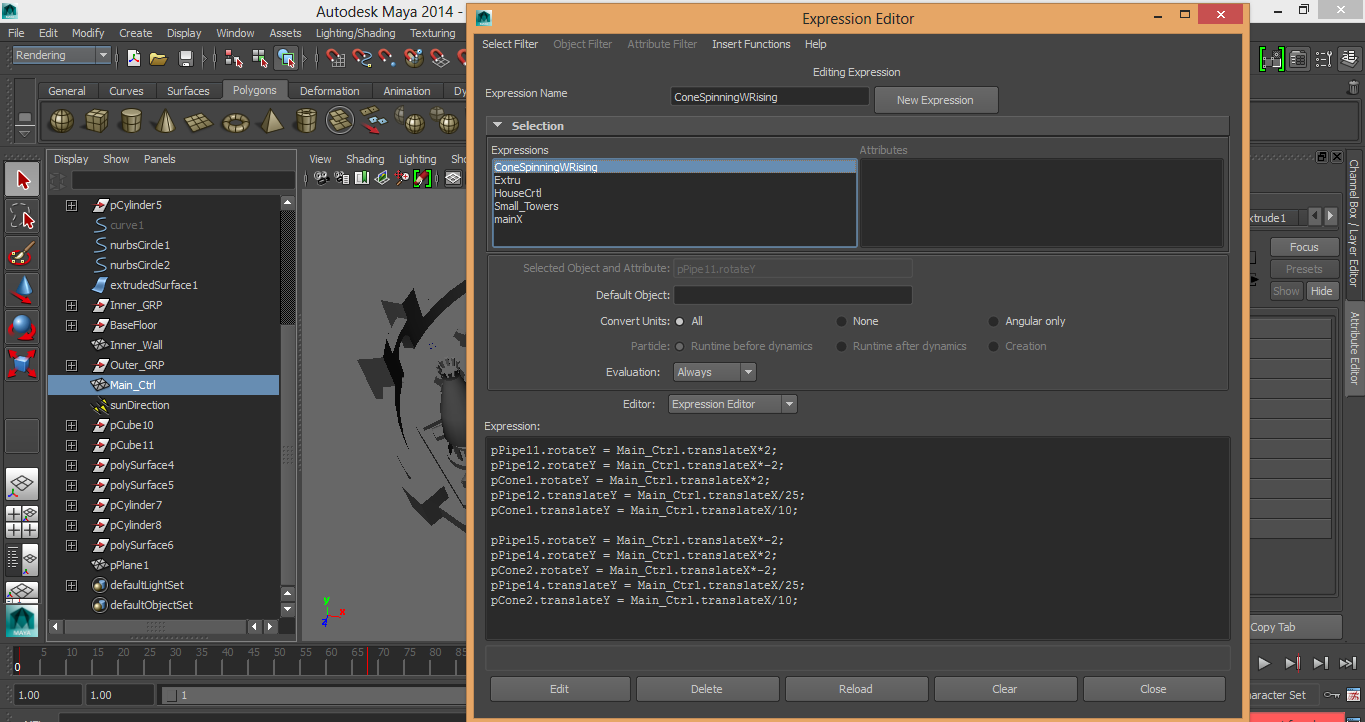Click the New Expression button
This screenshot has height=722, width=1365.
tap(935, 100)
